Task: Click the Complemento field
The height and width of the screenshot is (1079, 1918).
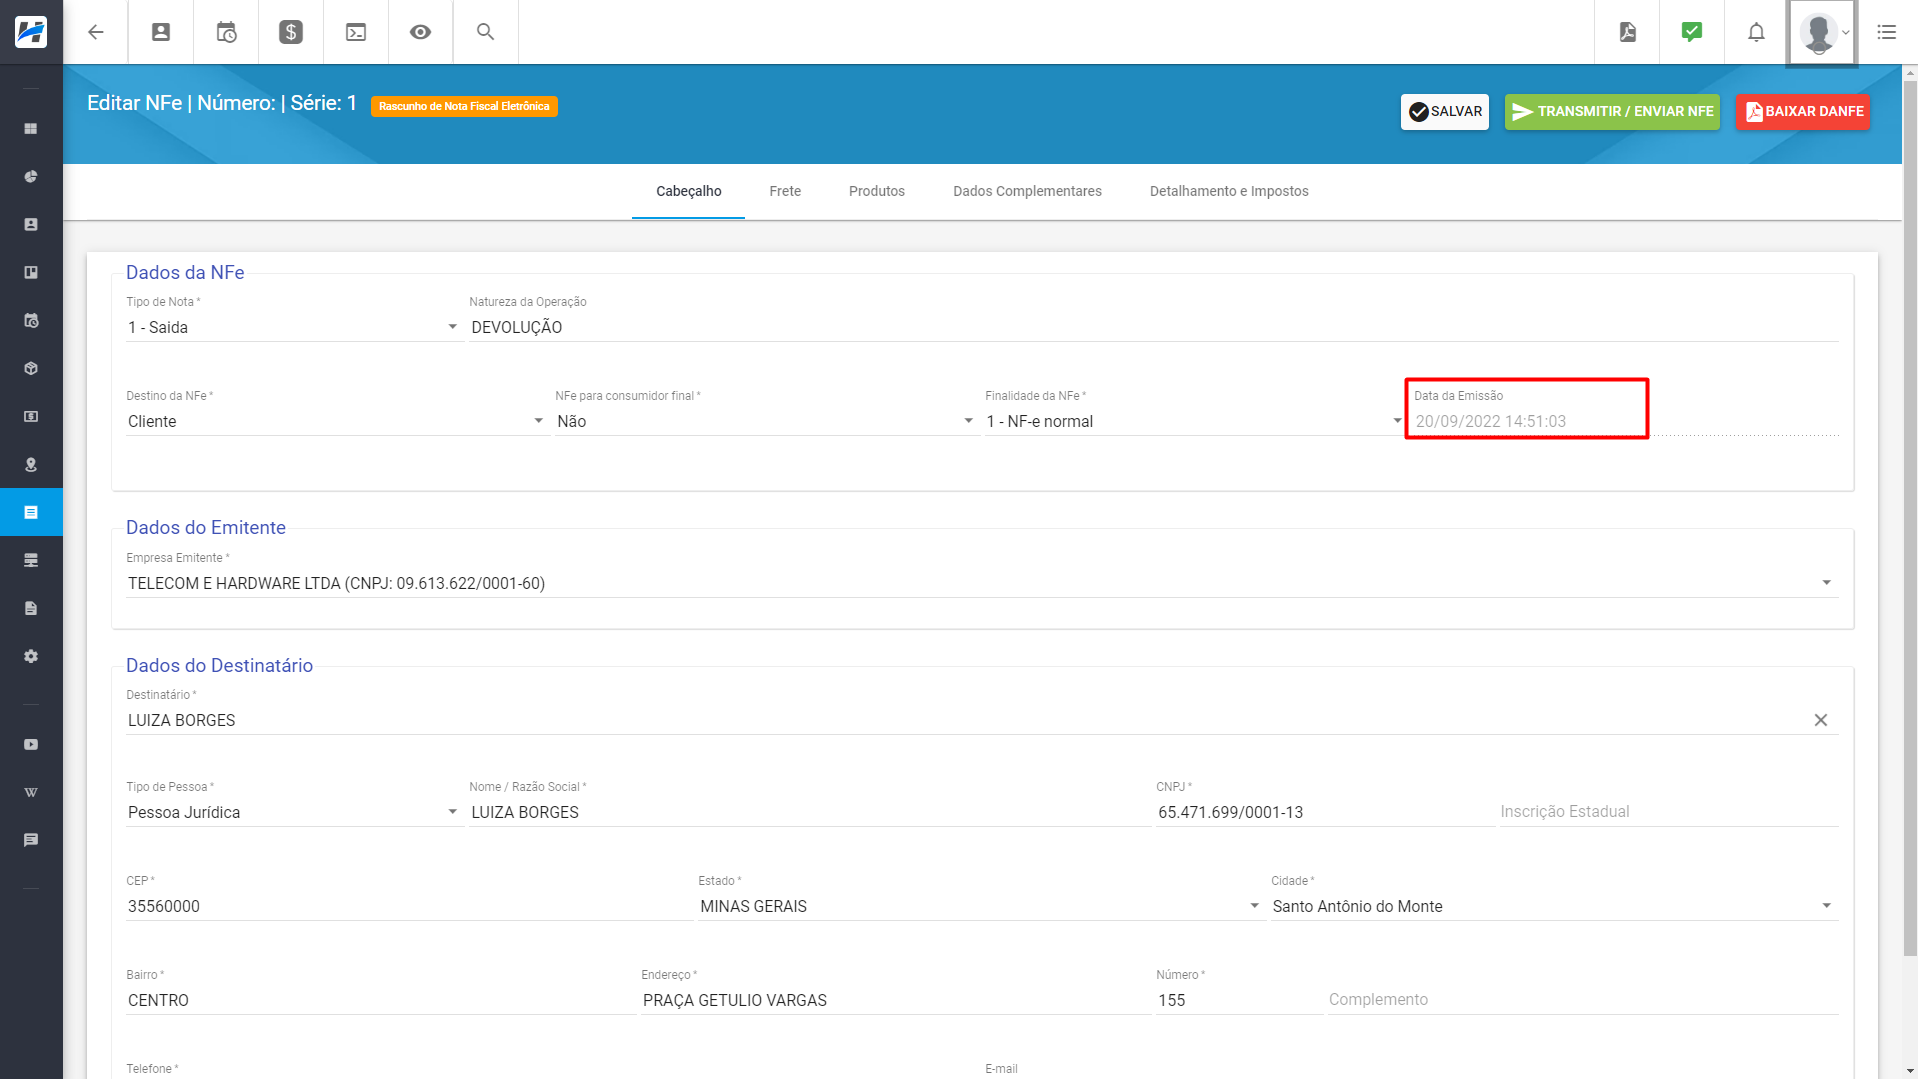Action: 1583,1000
